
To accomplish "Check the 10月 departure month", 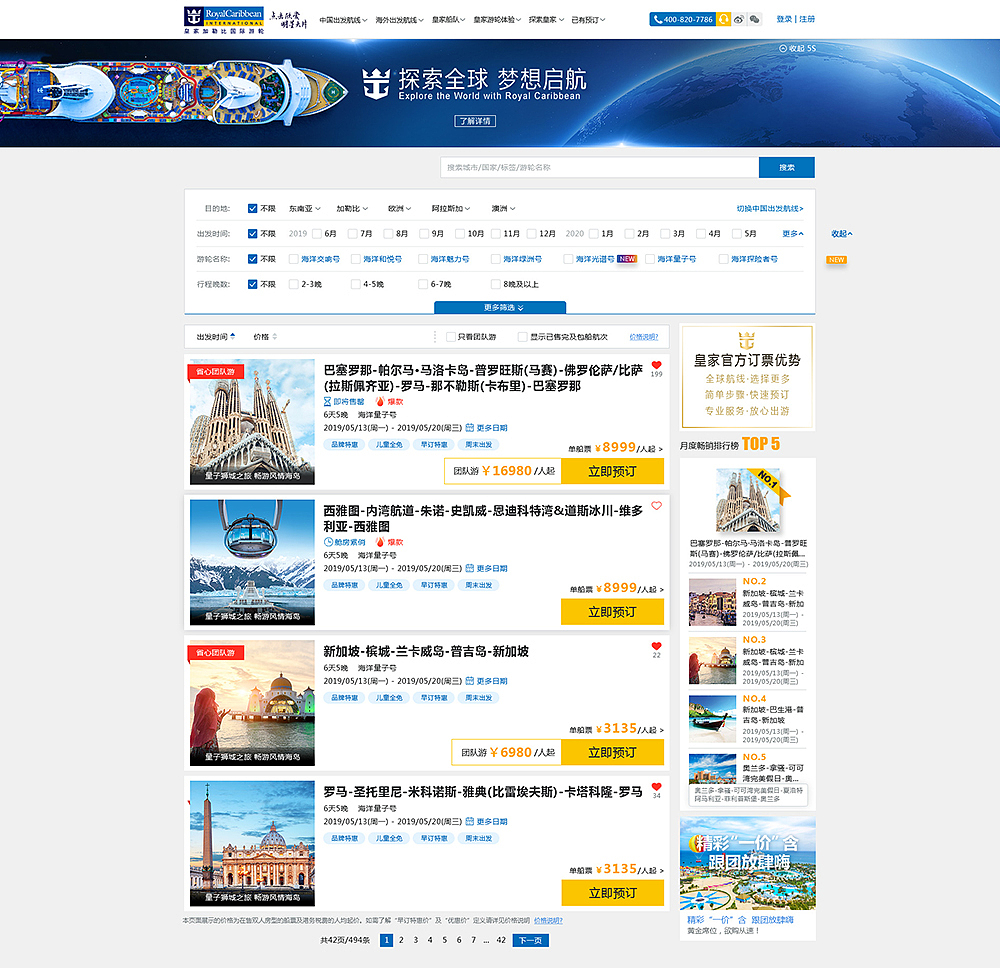I will click(x=460, y=234).
